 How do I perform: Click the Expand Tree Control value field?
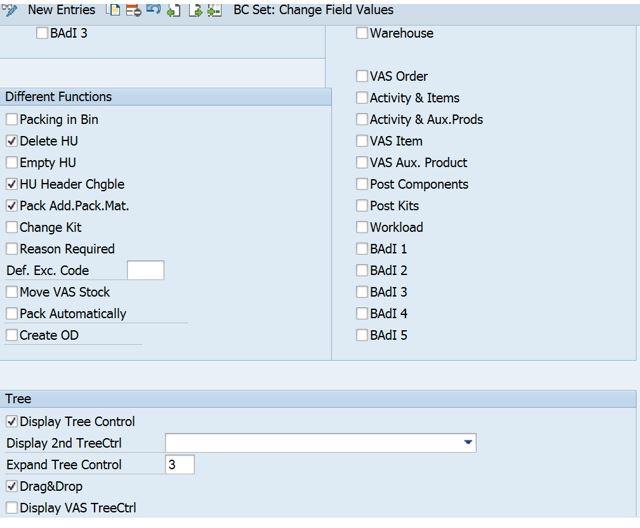tap(179, 465)
